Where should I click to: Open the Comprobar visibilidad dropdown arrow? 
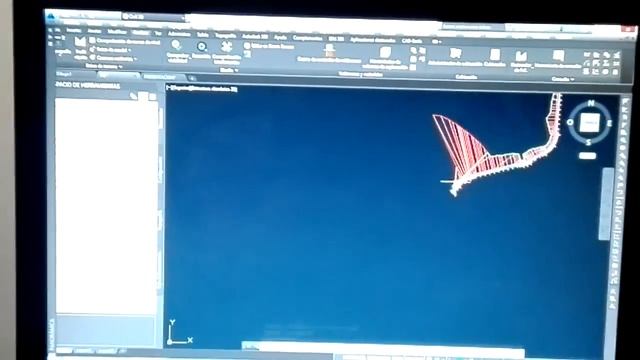pyautogui.click(x=189, y=58)
